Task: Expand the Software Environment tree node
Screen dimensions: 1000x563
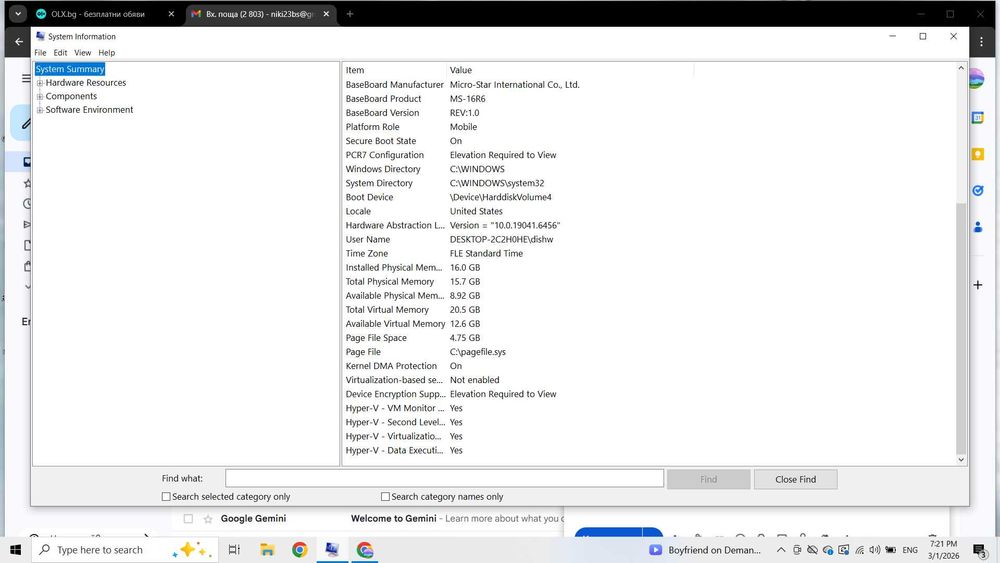Action: pos(40,110)
